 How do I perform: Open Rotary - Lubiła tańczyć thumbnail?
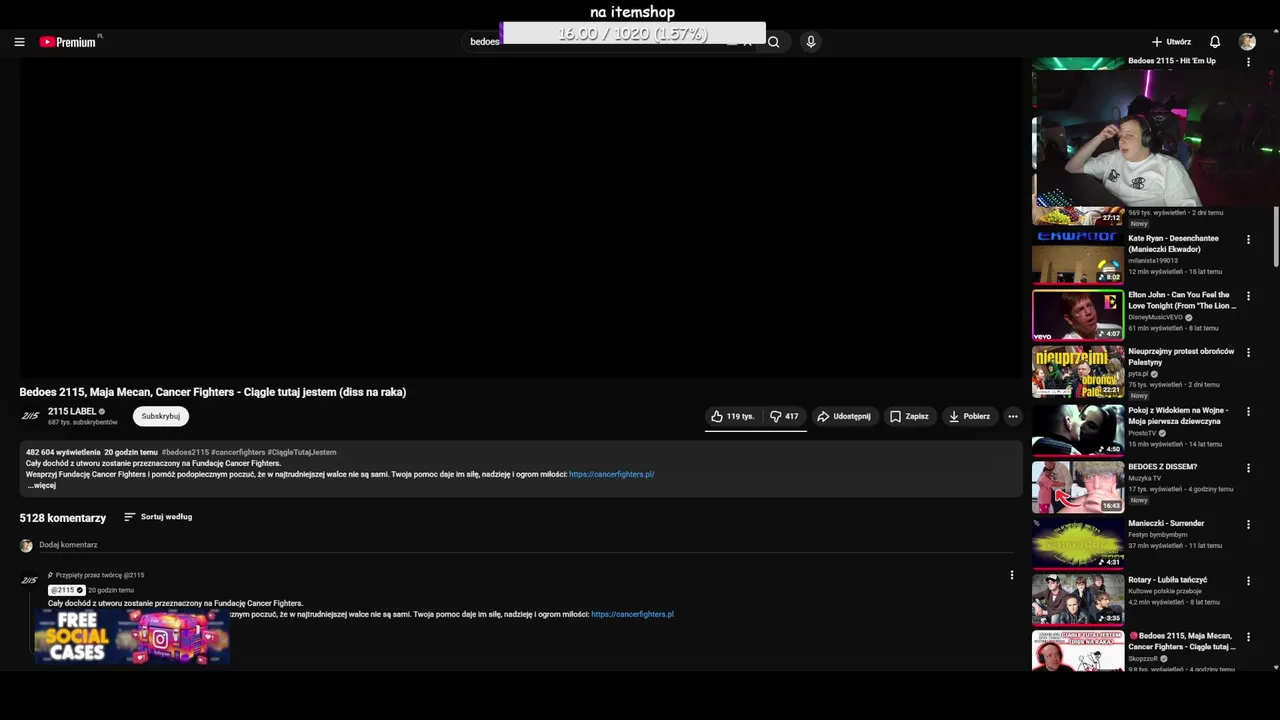tap(1078, 599)
